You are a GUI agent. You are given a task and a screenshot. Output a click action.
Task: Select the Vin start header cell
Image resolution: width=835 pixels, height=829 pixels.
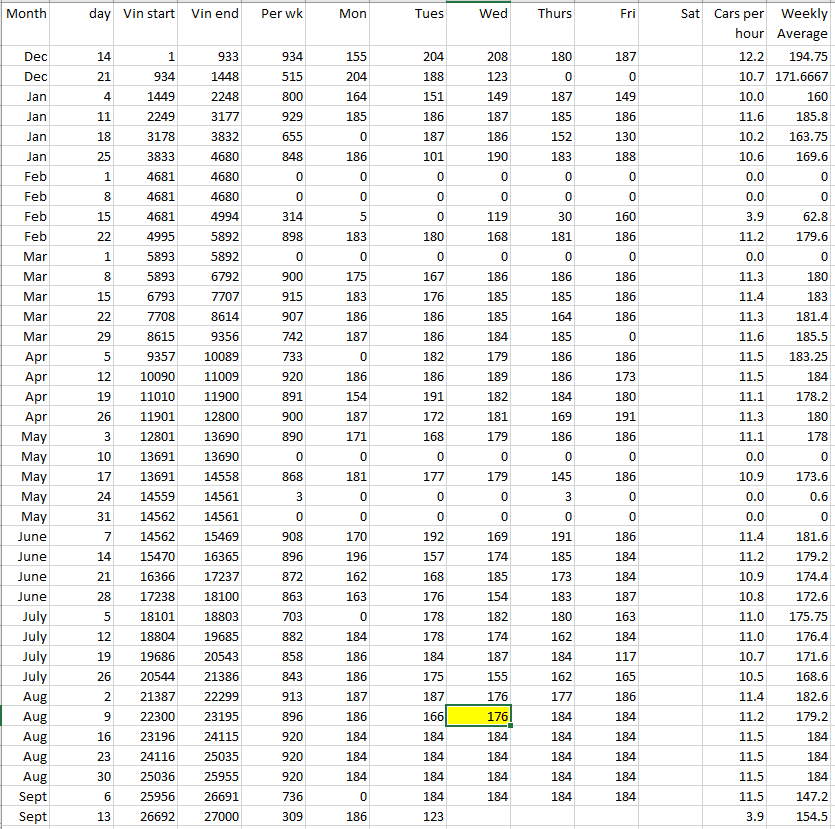[x=148, y=15]
